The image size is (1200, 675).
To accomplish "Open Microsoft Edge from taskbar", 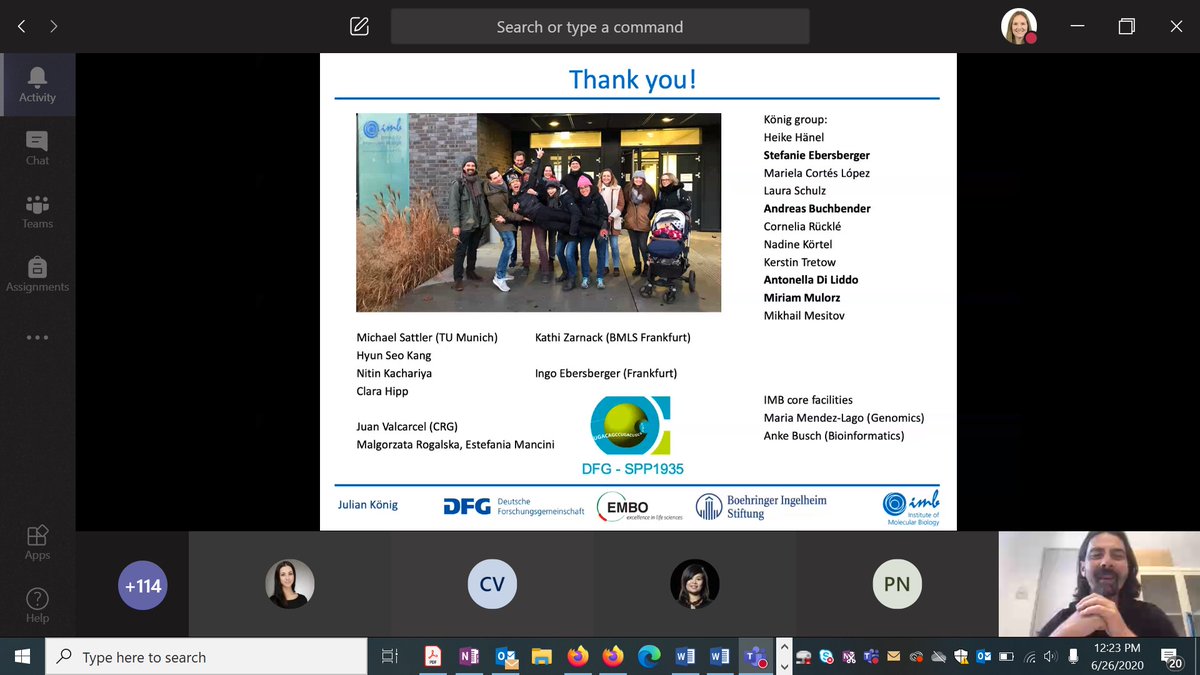I will pyautogui.click(x=649, y=656).
